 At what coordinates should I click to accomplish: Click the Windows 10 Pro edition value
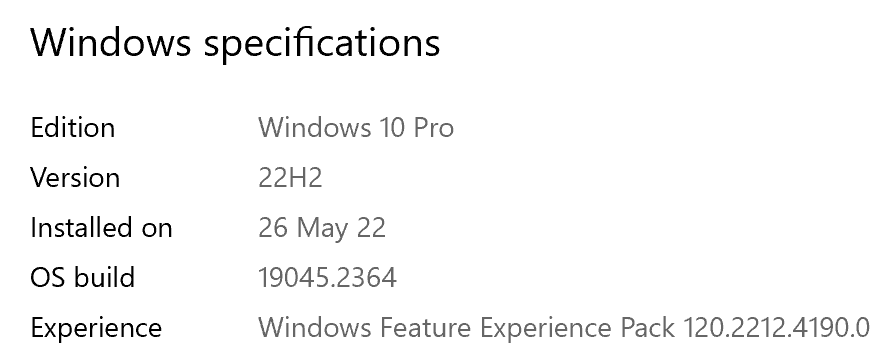356,127
